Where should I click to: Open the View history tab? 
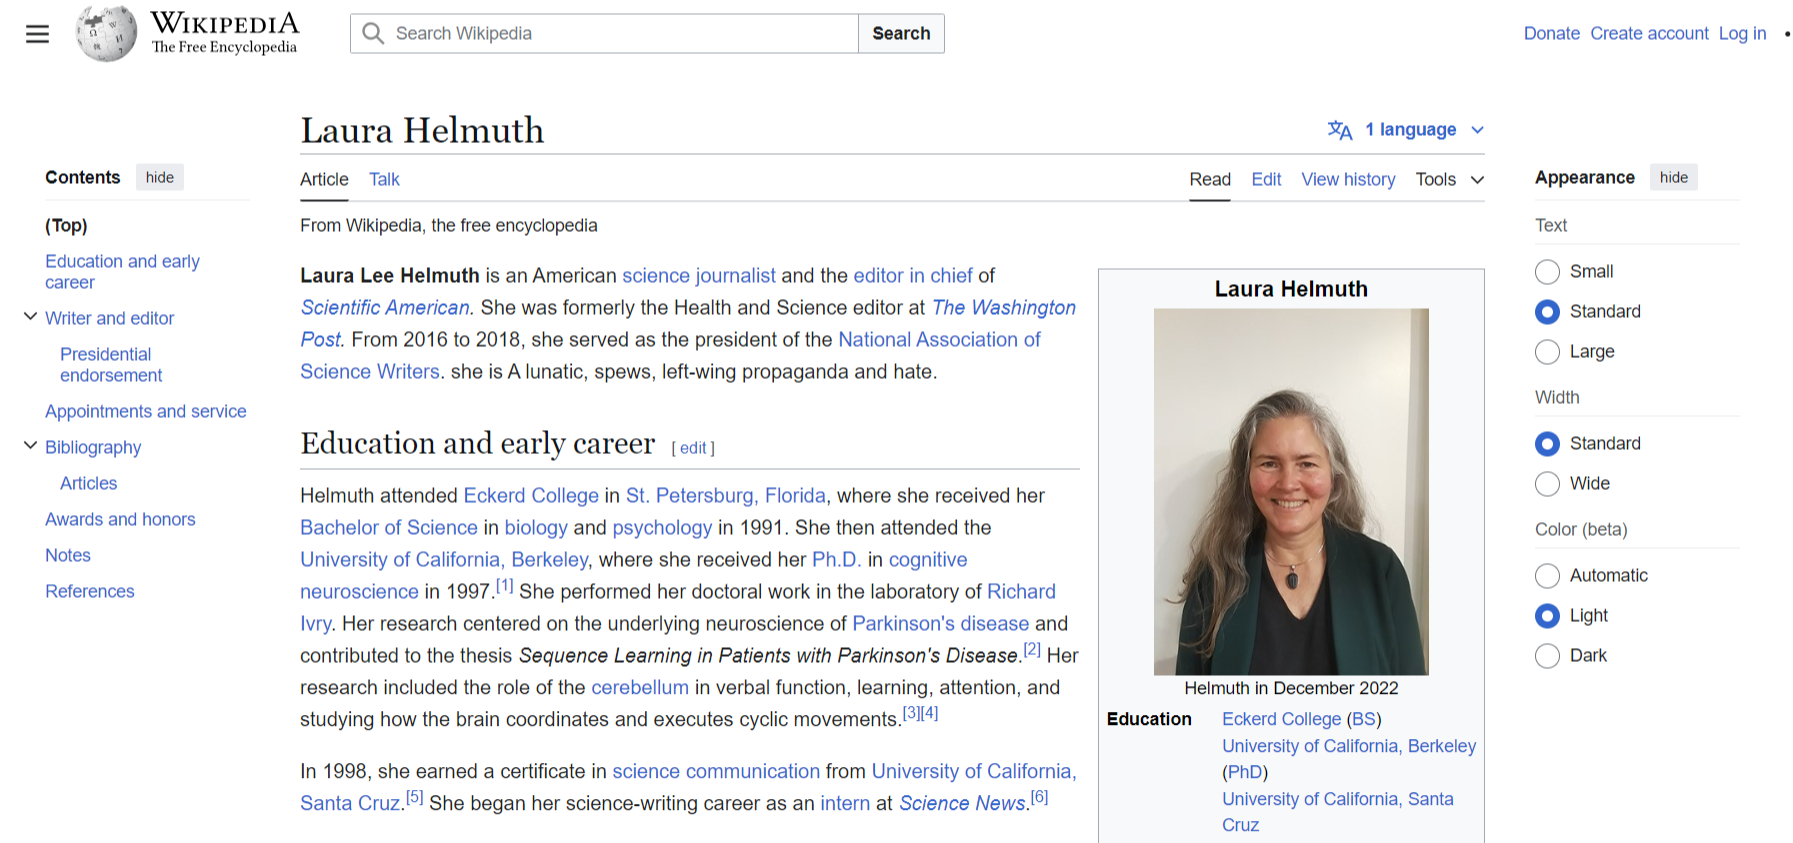point(1347,180)
